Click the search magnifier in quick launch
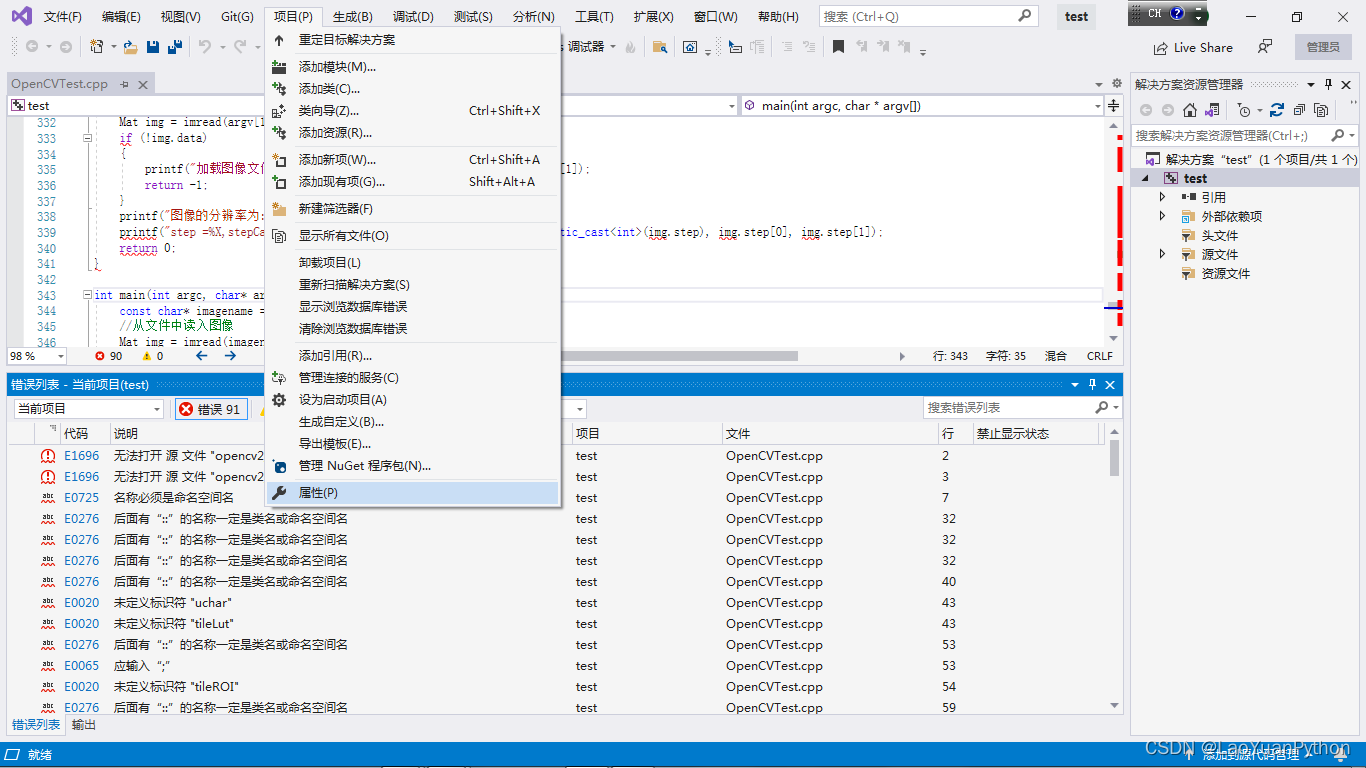1366x768 pixels. 1025,16
